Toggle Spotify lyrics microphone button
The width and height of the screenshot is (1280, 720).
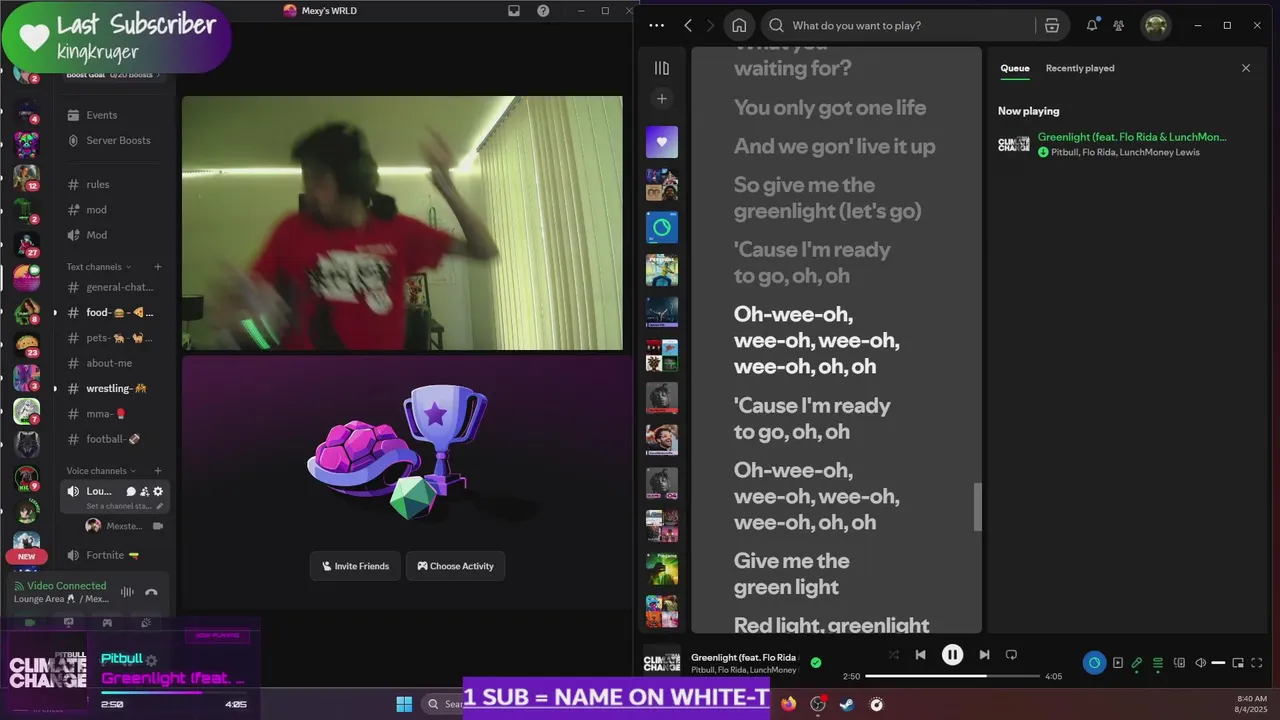[x=1137, y=663]
